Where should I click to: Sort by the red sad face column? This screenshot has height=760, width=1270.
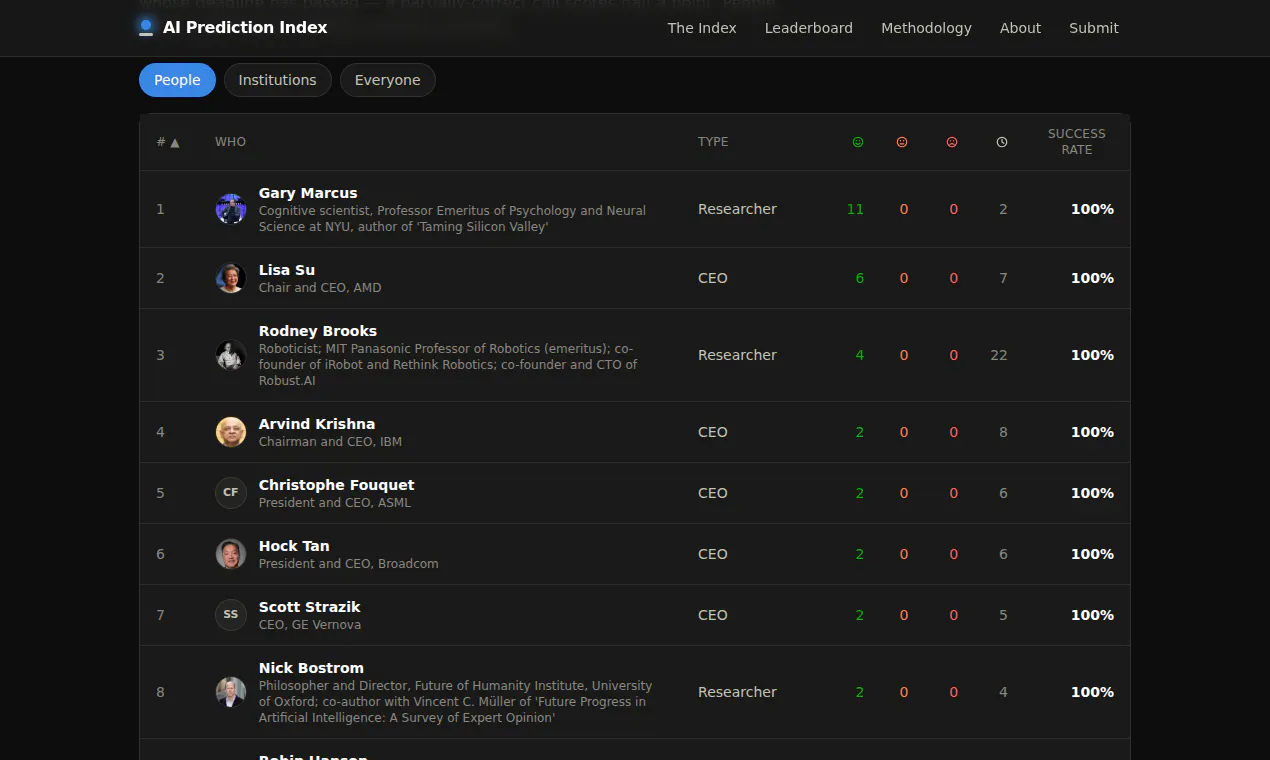tap(952, 142)
